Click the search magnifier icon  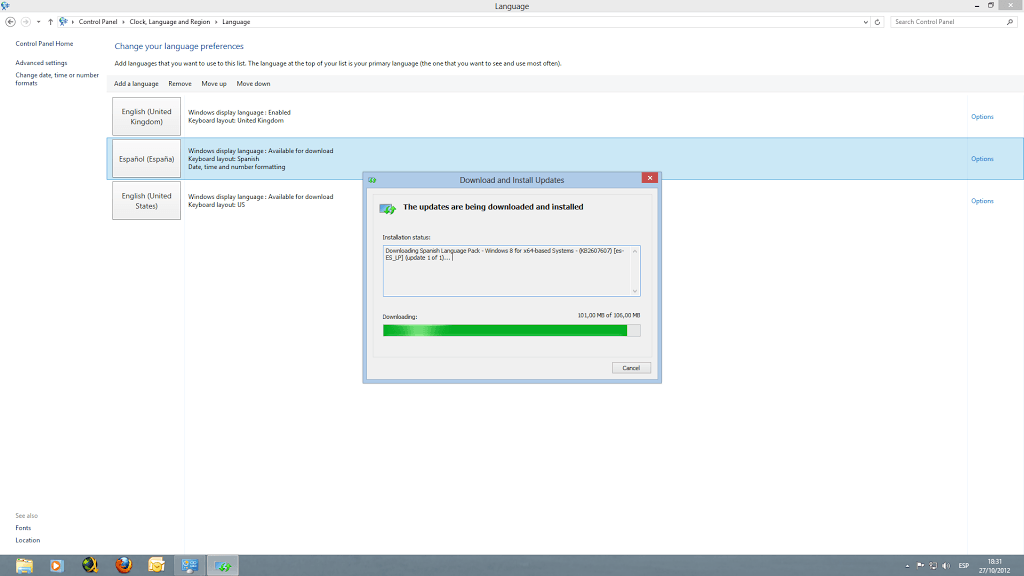click(1010, 22)
